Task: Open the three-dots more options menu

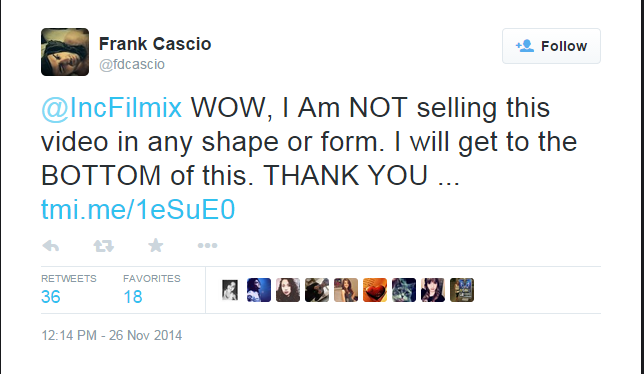Action: click(207, 246)
